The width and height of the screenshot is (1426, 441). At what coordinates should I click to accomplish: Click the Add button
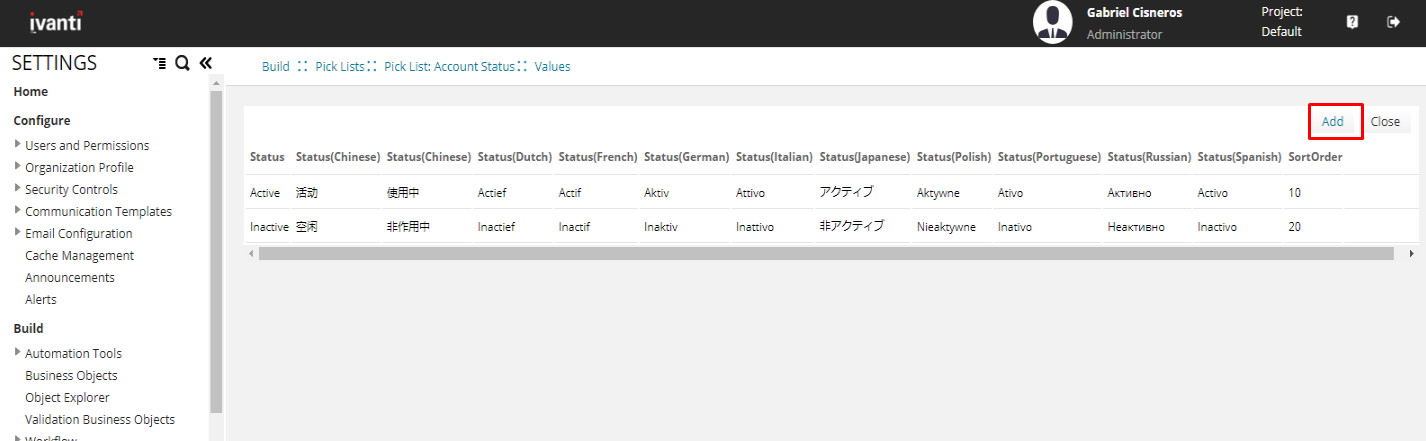point(1333,121)
